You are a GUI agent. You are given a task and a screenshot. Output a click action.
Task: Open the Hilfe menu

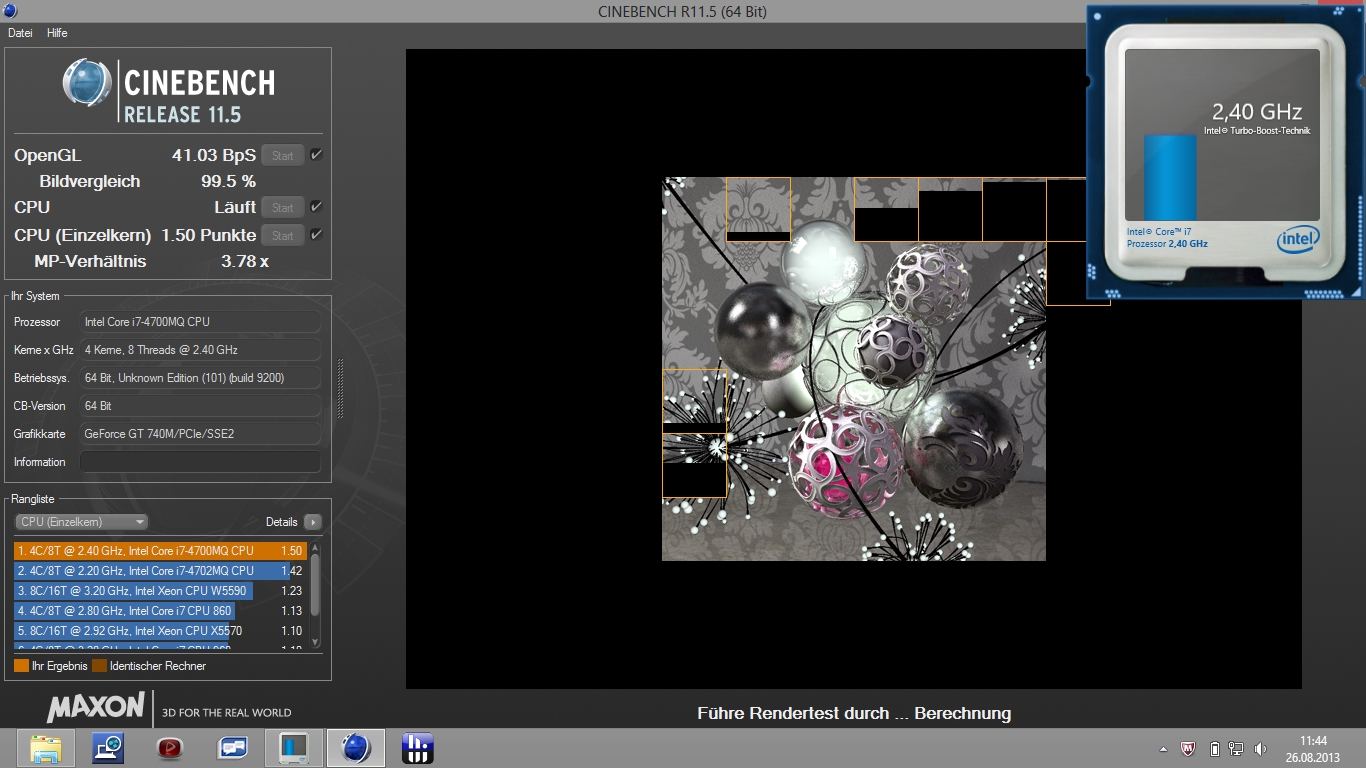(57, 33)
